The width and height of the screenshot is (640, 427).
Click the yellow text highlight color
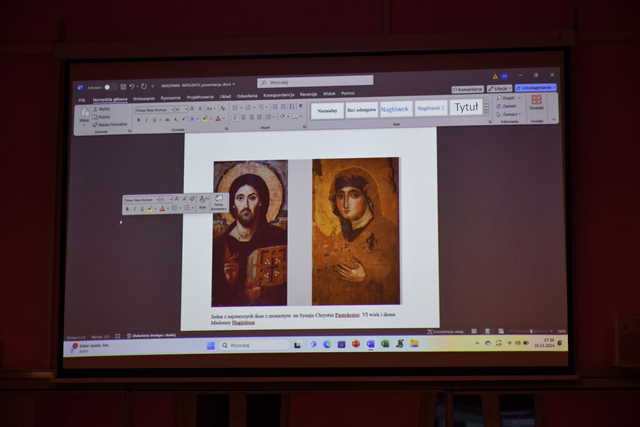(x=205, y=119)
